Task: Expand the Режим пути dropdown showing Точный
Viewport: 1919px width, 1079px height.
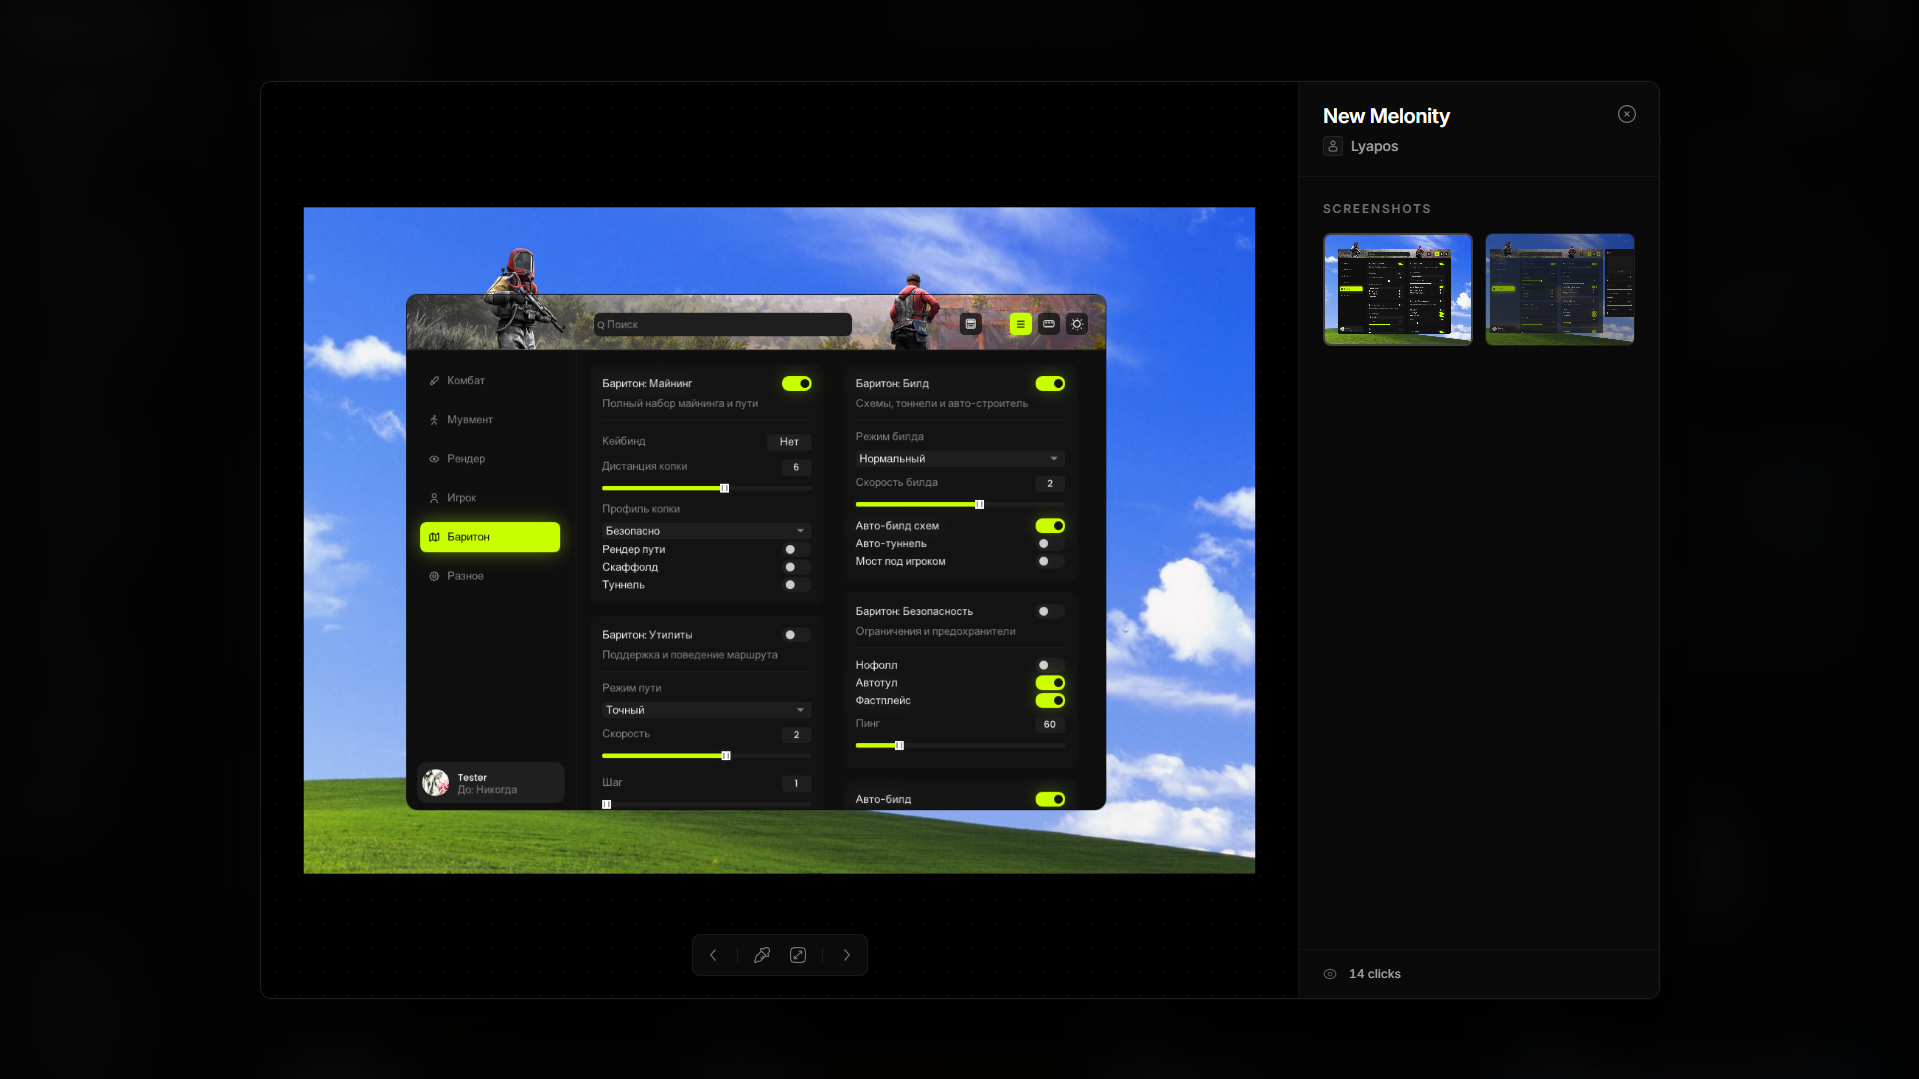Action: (x=704, y=709)
